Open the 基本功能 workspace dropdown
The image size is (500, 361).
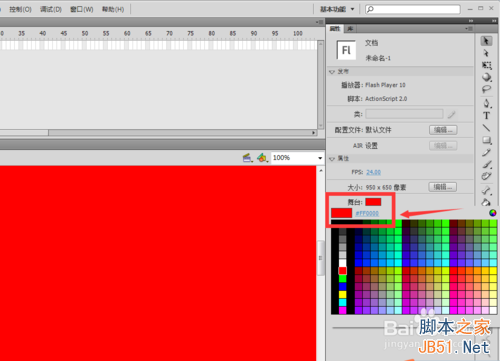coord(337,9)
